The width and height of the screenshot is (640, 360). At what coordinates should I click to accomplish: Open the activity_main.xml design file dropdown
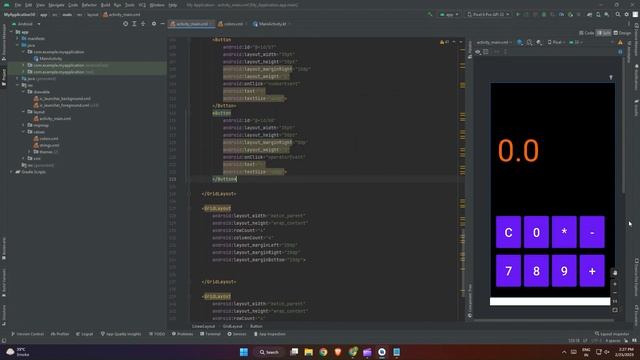tap(494, 42)
